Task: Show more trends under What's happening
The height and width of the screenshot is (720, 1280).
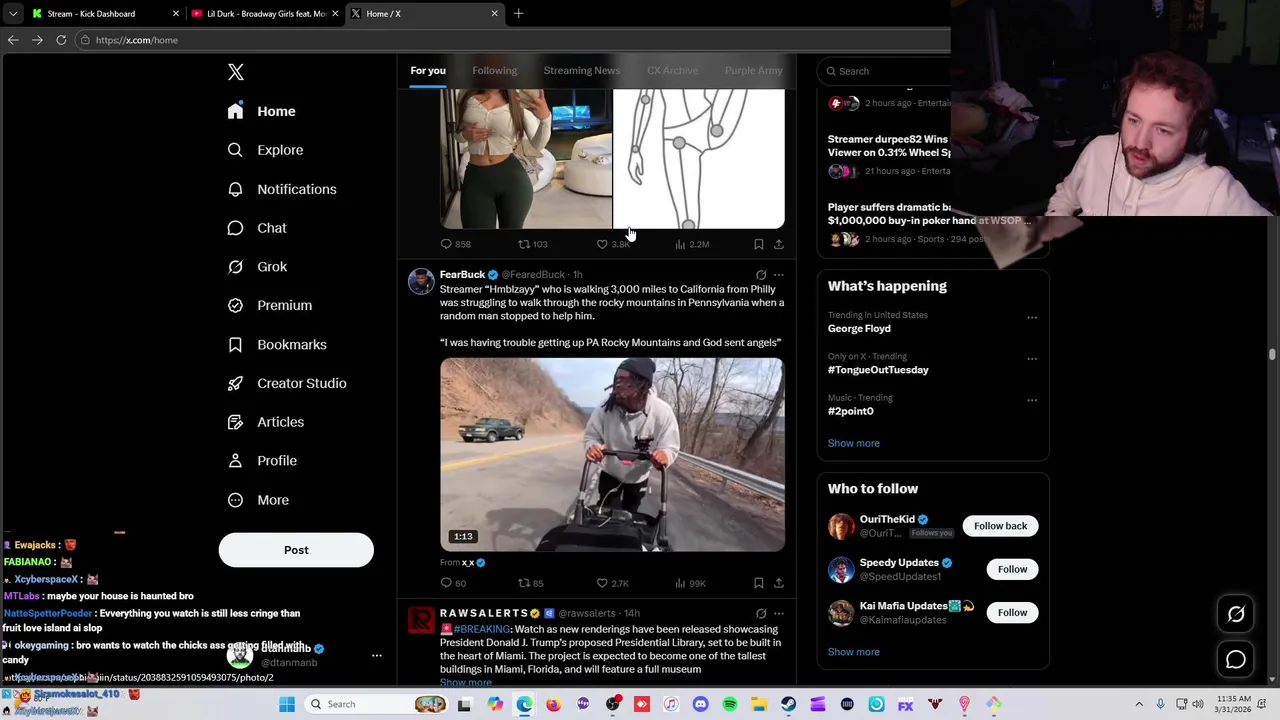Action: click(x=853, y=443)
